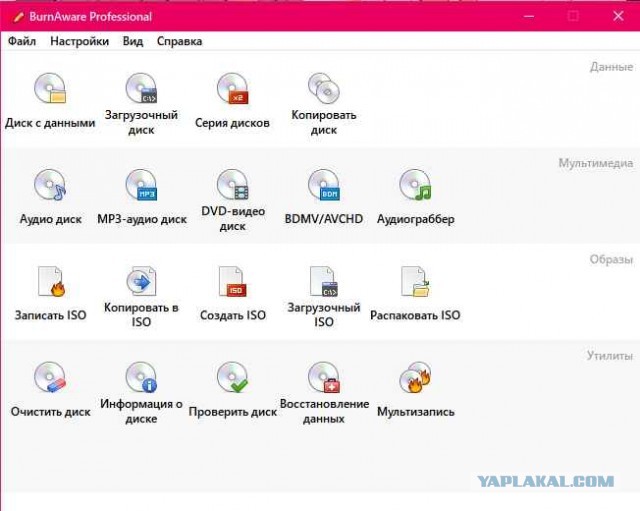Open Восстановление данных tool
This screenshot has width=640, height=511.
[324, 393]
